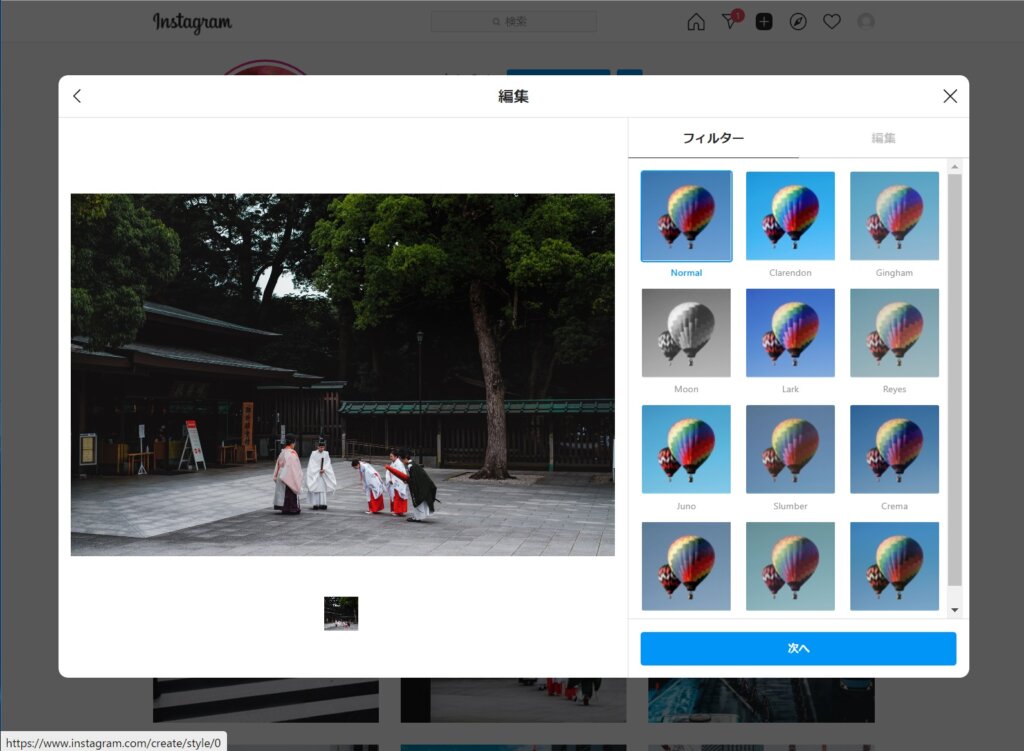Apply the Gingham filter
The image size is (1024, 751).
tap(895, 216)
